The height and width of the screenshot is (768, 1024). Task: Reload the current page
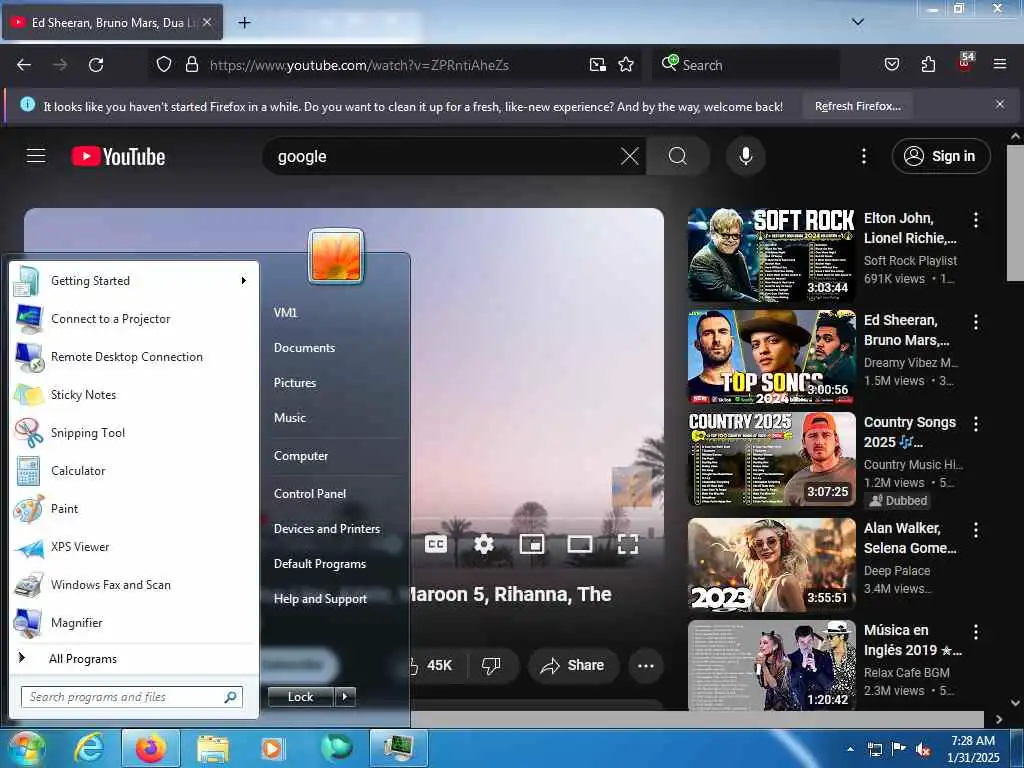(x=96, y=65)
